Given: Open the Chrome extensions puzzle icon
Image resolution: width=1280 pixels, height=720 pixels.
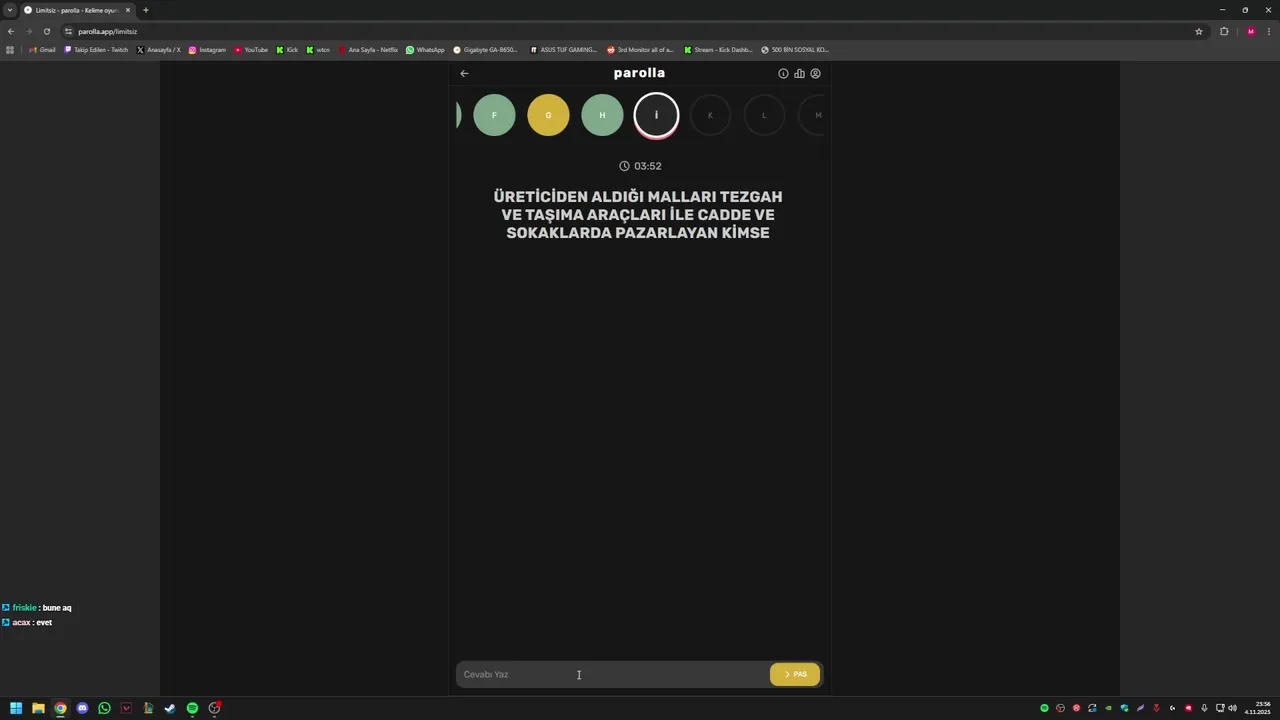Looking at the screenshot, I should tap(1224, 31).
